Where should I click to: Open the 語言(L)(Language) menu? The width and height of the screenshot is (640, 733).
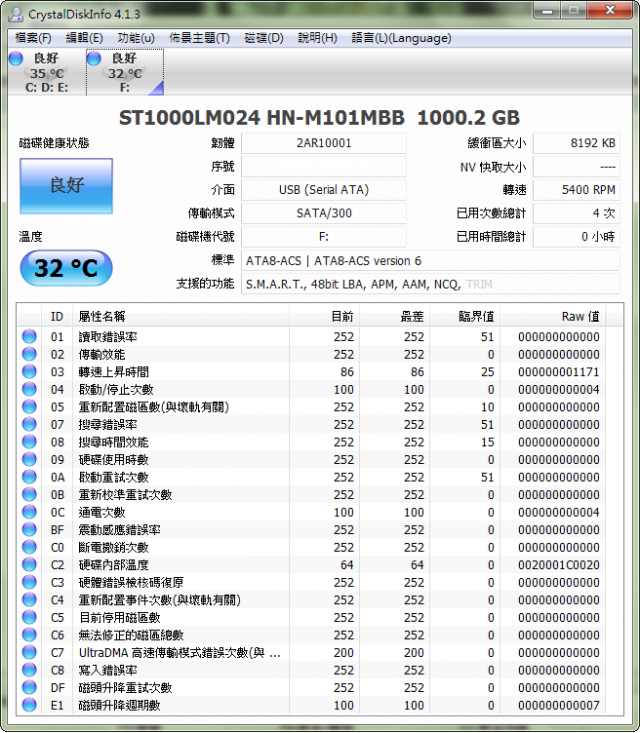402,38
